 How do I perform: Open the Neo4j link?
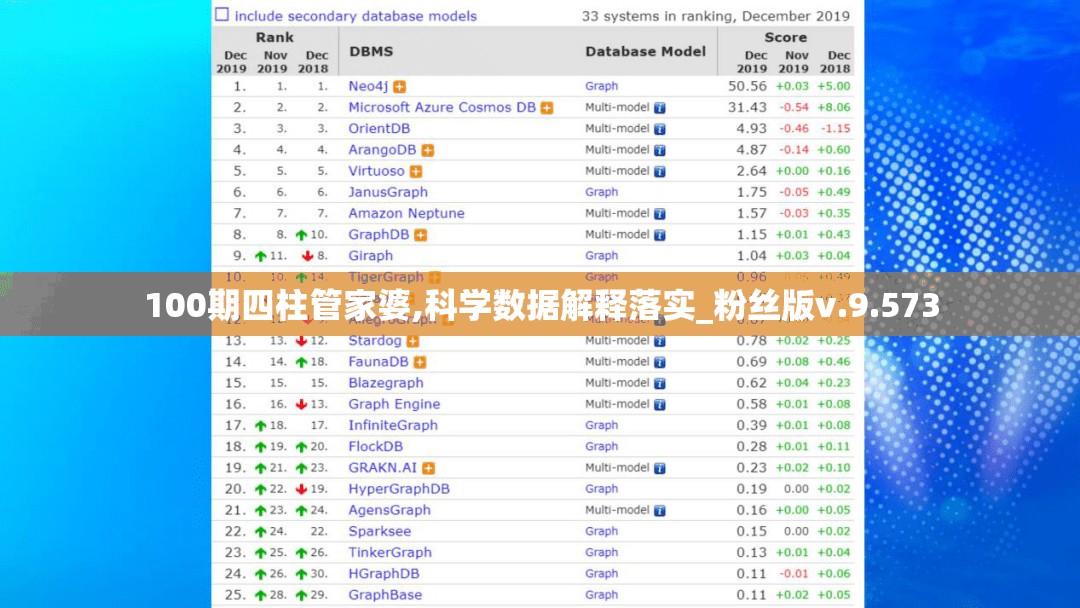click(368, 86)
